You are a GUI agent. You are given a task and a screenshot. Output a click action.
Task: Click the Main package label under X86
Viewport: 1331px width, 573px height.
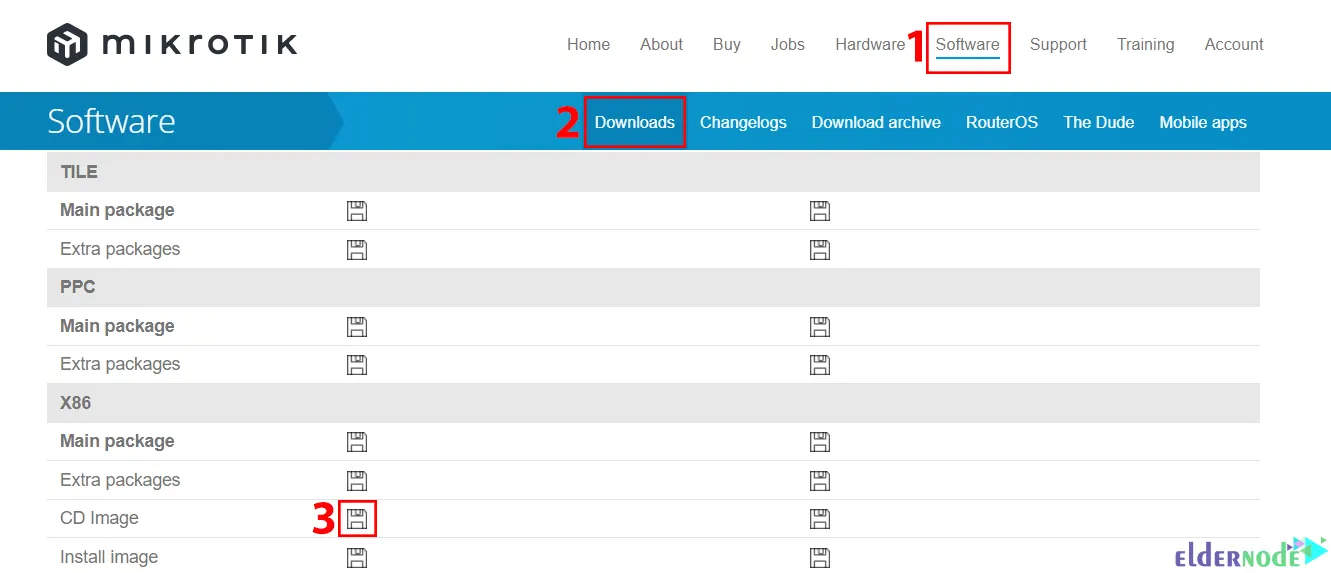117,441
